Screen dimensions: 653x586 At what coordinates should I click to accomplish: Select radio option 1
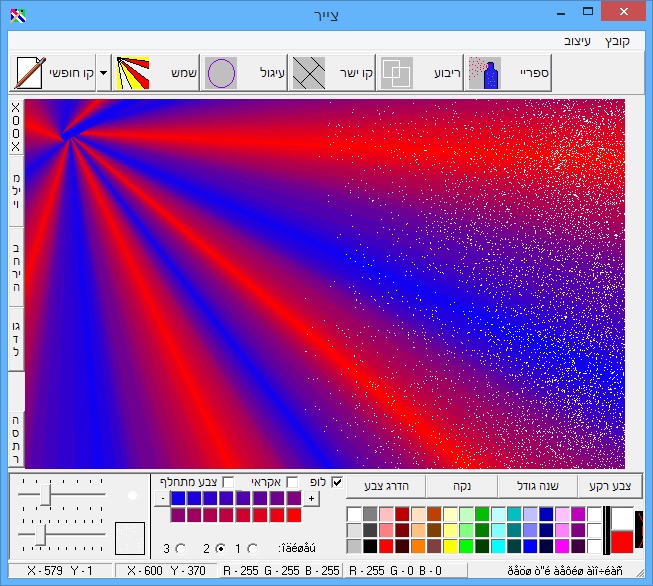pos(252,549)
